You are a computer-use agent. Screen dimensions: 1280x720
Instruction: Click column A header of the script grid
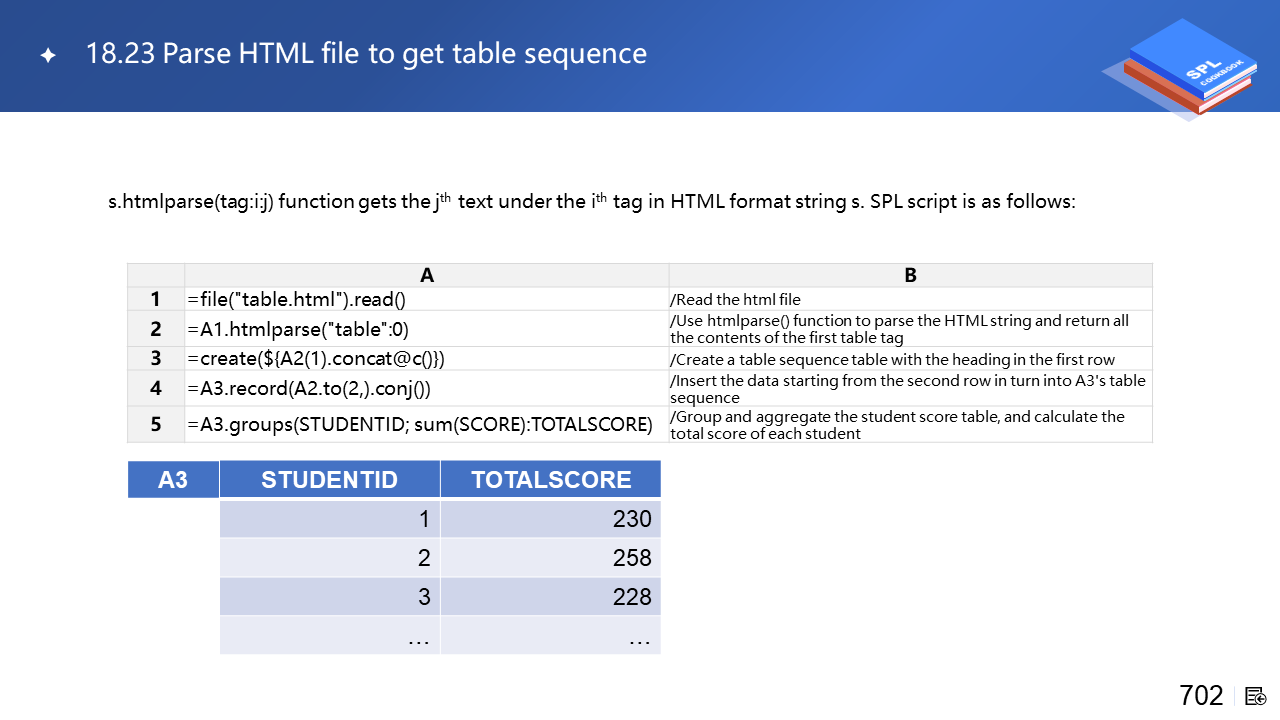[x=427, y=275]
